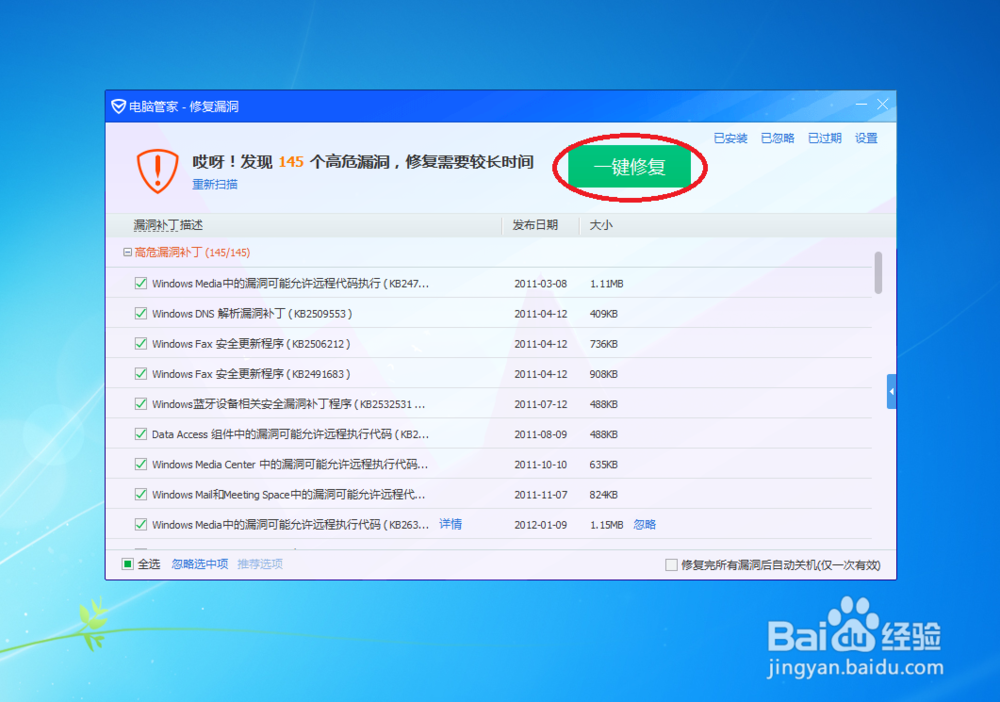Image resolution: width=1000 pixels, height=702 pixels.
Task: Uncheck the KB247... Windows Media patch checkbox
Action: pyautogui.click(x=141, y=283)
